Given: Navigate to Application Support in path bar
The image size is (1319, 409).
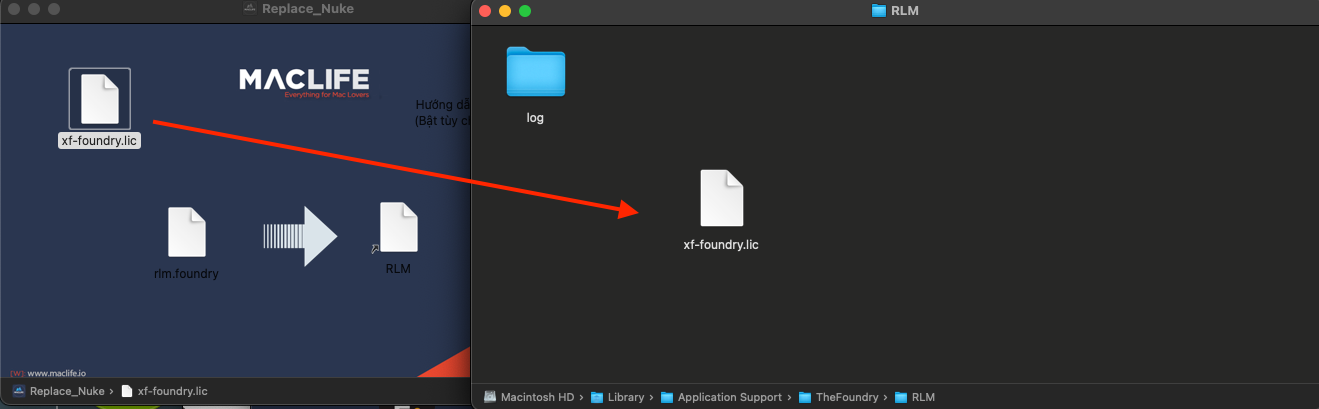Looking at the screenshot, I should tap(729, 397).
